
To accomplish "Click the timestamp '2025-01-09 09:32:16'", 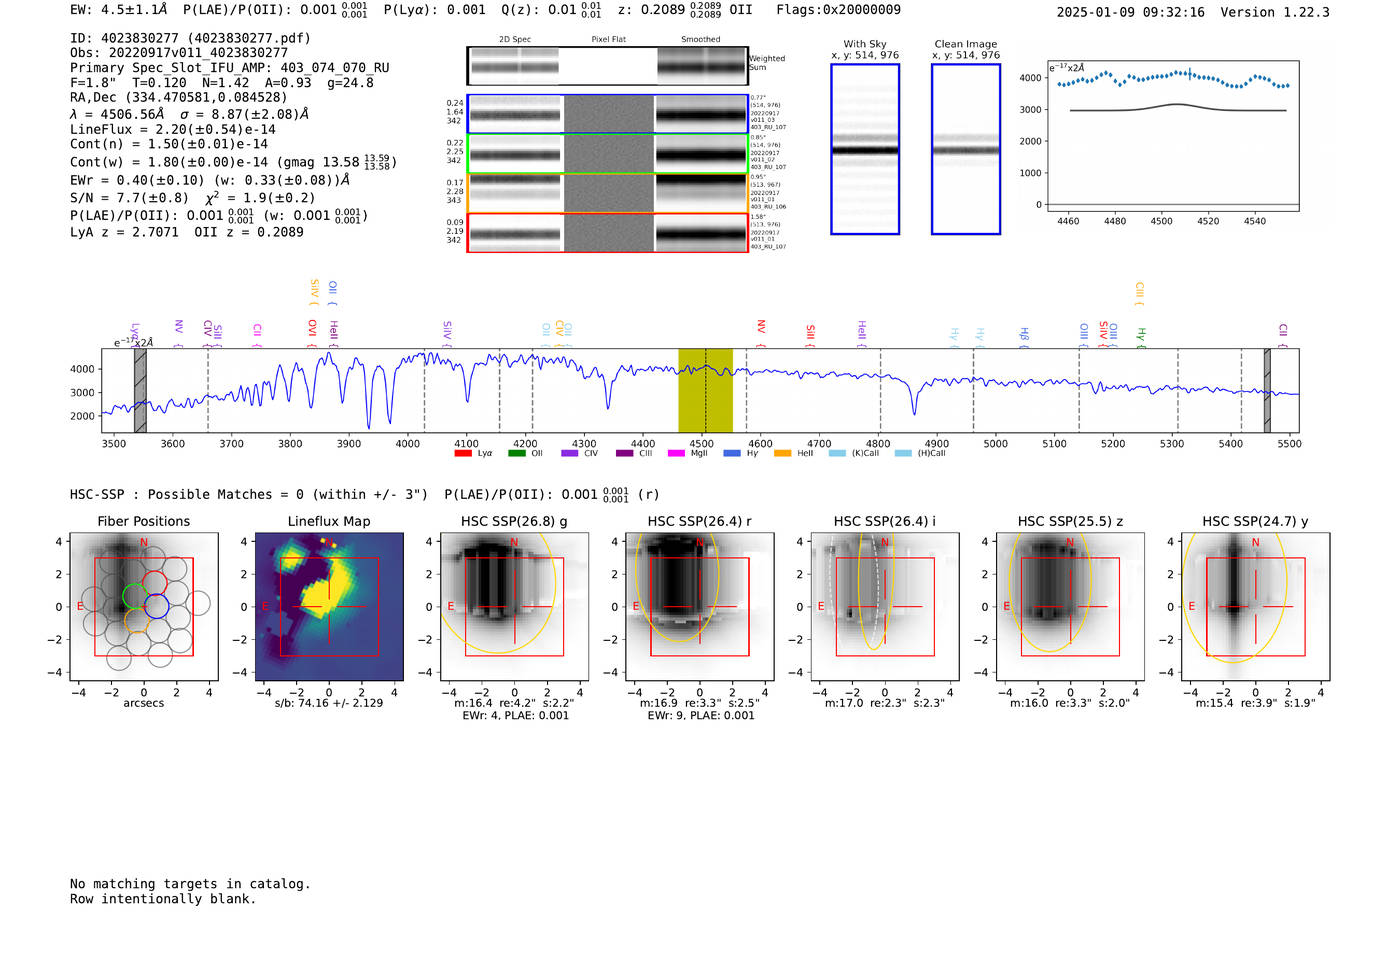I will point(1131,13).
